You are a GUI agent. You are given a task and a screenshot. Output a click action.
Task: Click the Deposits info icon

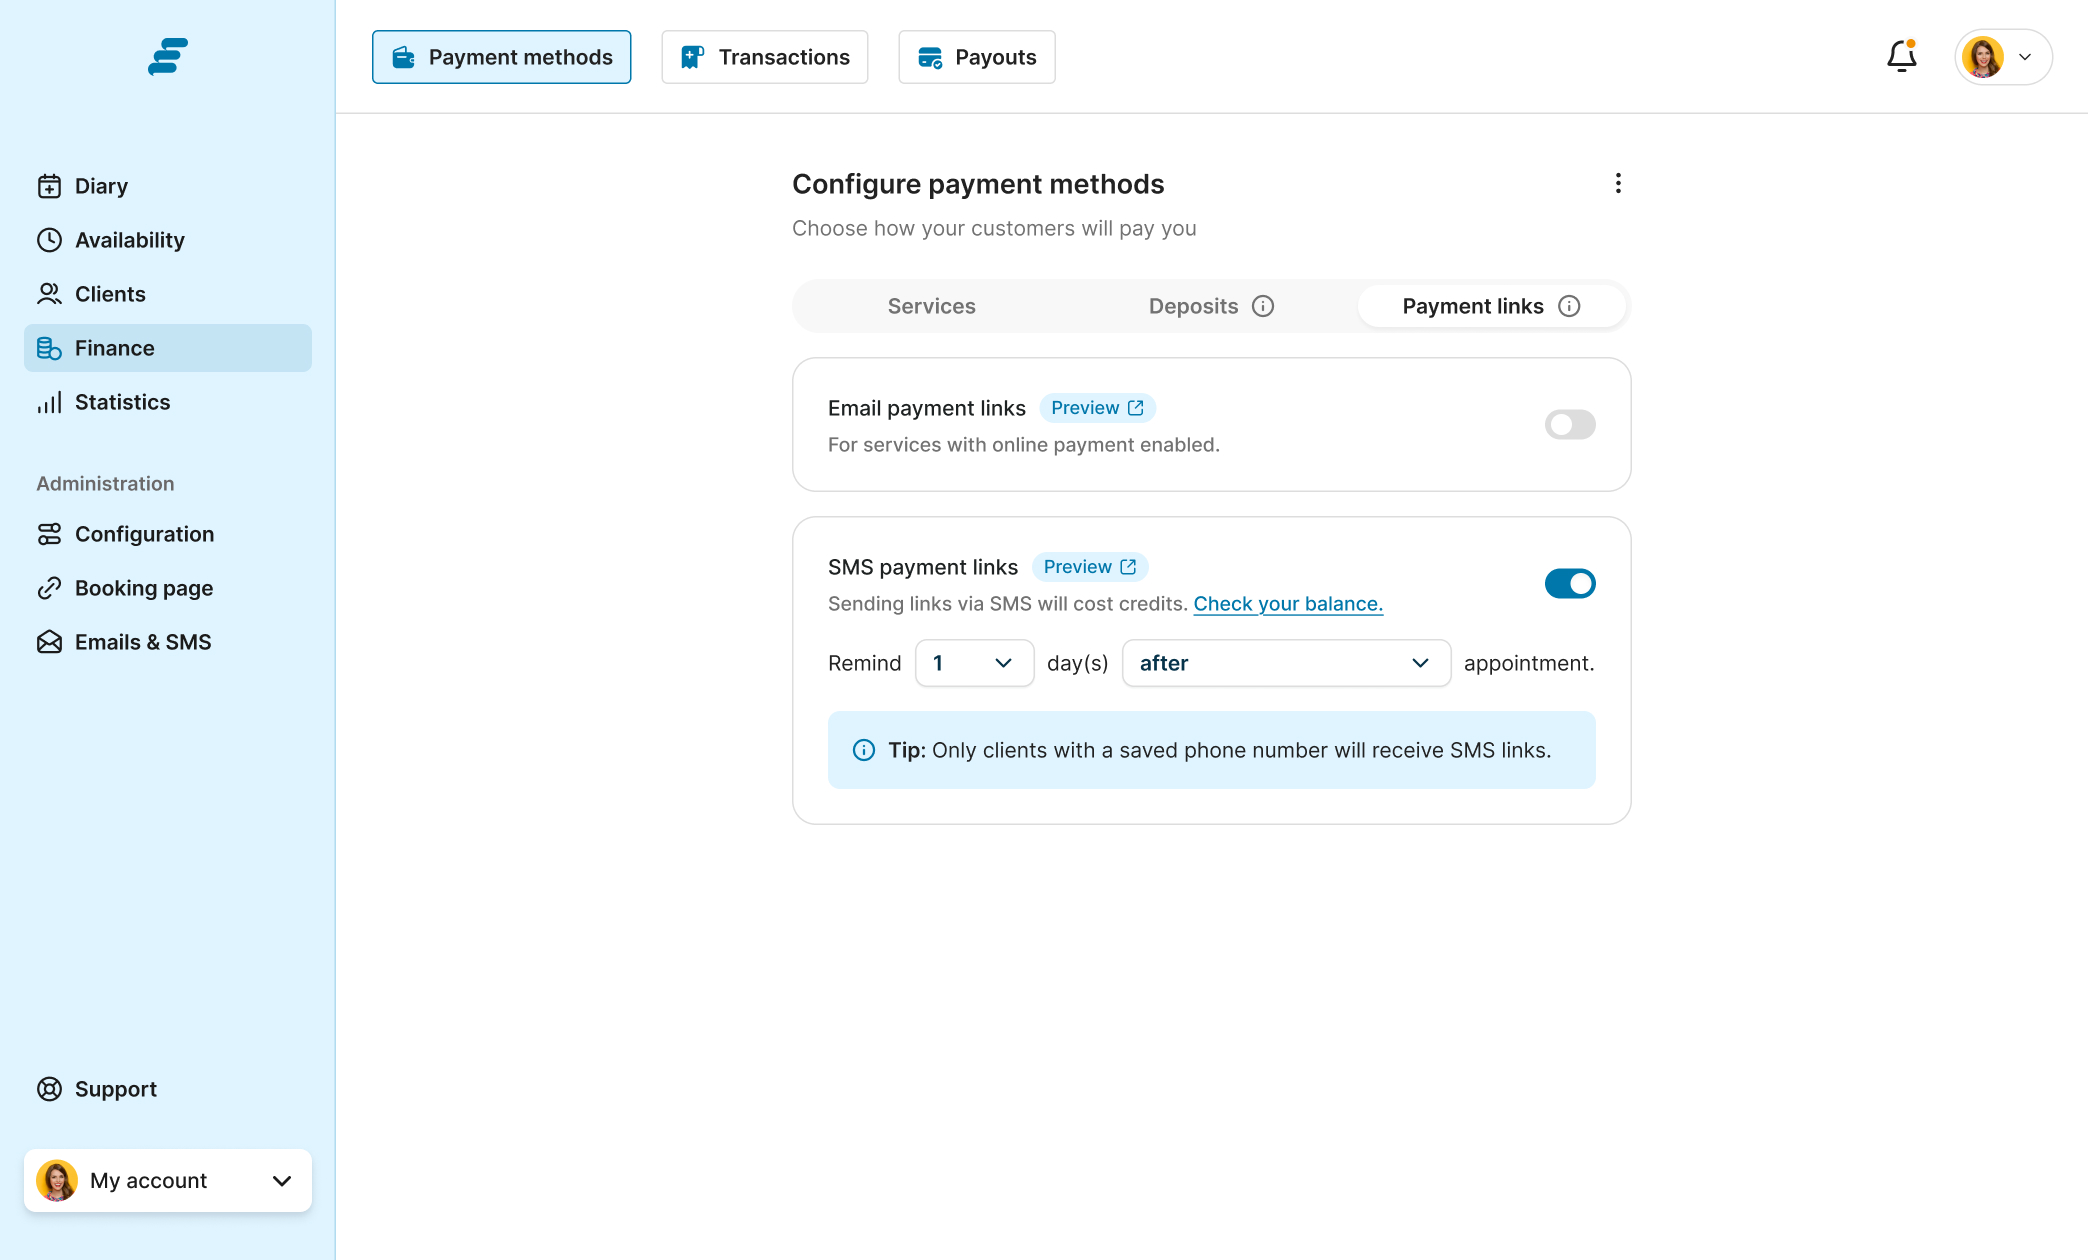[1263, 306]
